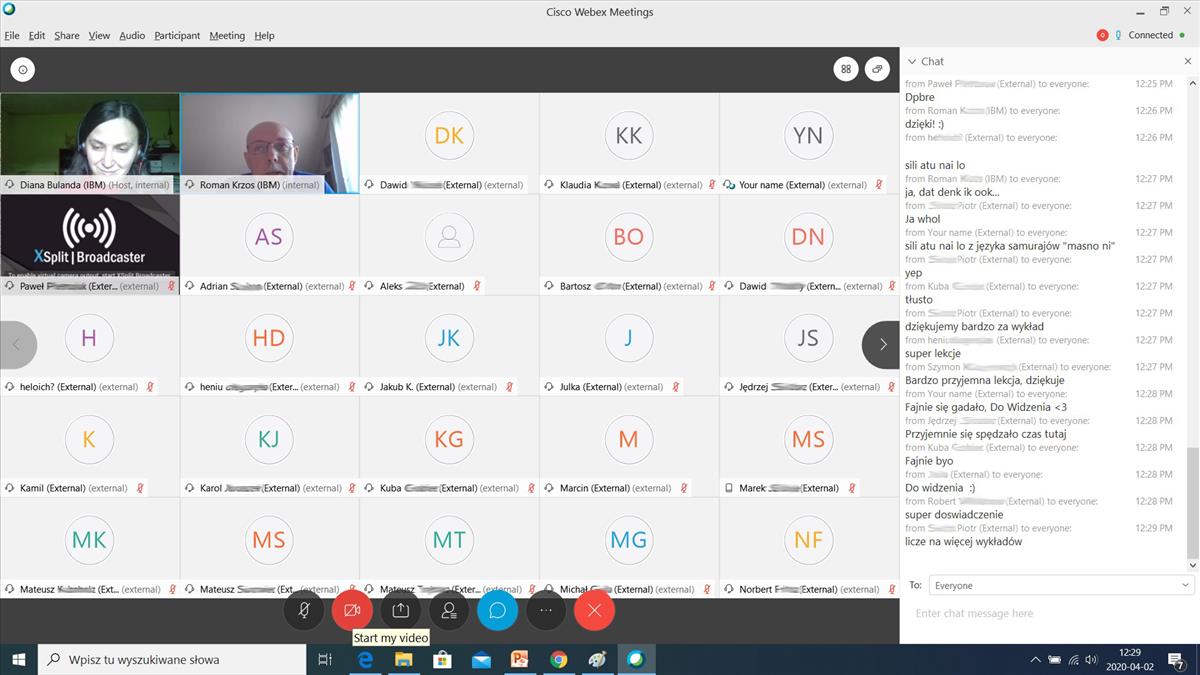
Task: Go to next page of participants
Action: point(881,345)
